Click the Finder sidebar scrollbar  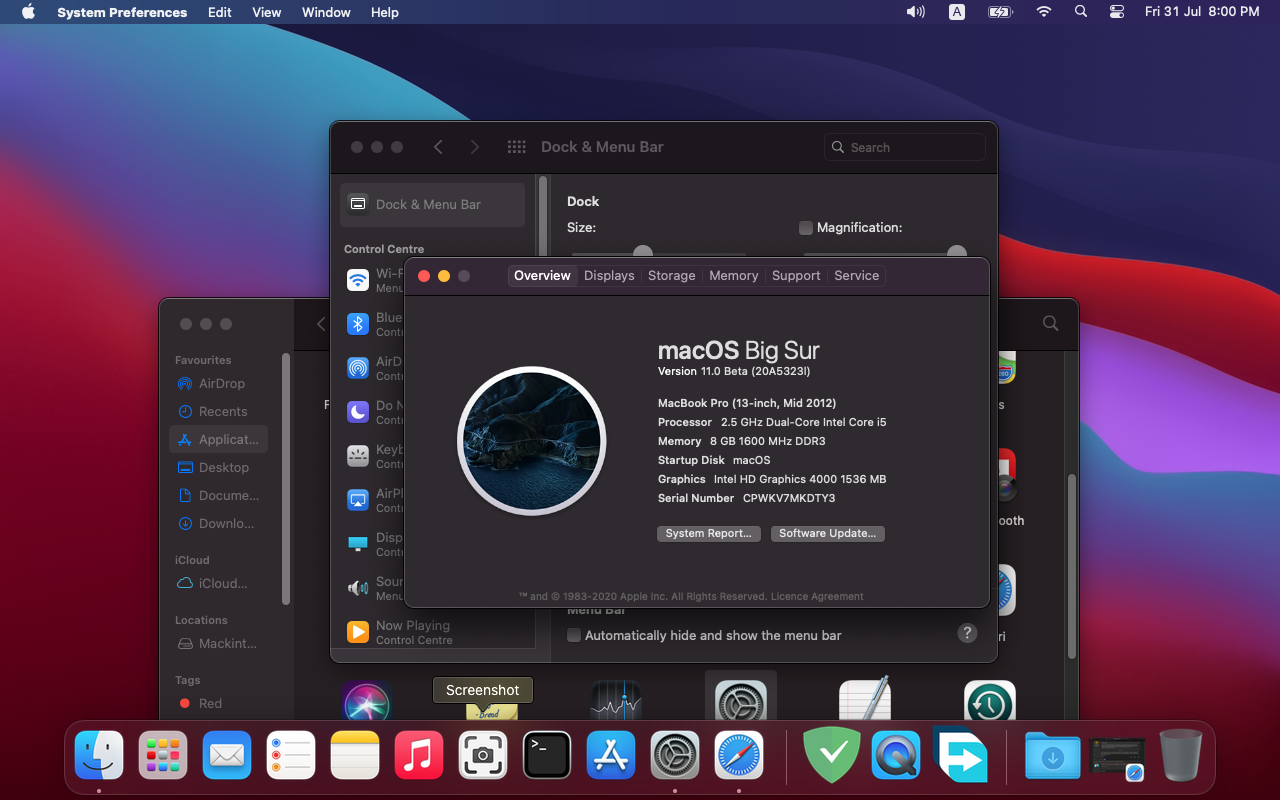tap(286, 478)
